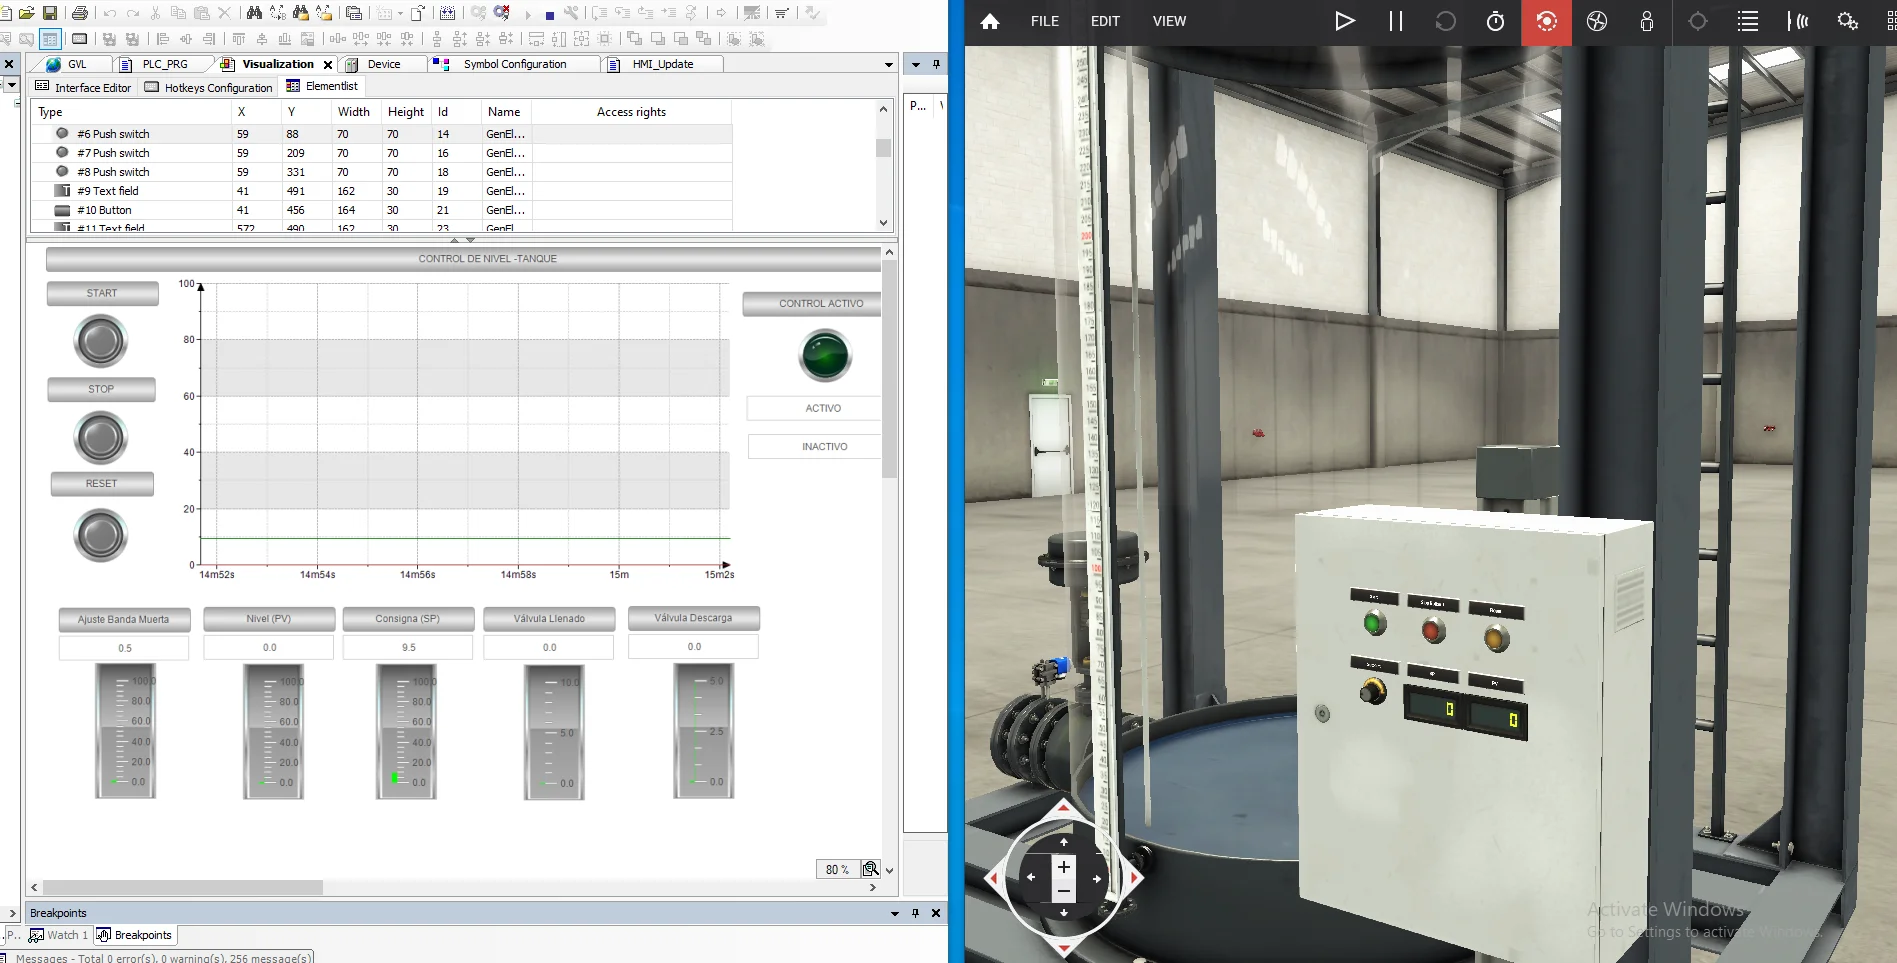Select the #6 Push switch row
Image resolution: width=1897 pixels, height=963 pixels.
tap(113, 133)
